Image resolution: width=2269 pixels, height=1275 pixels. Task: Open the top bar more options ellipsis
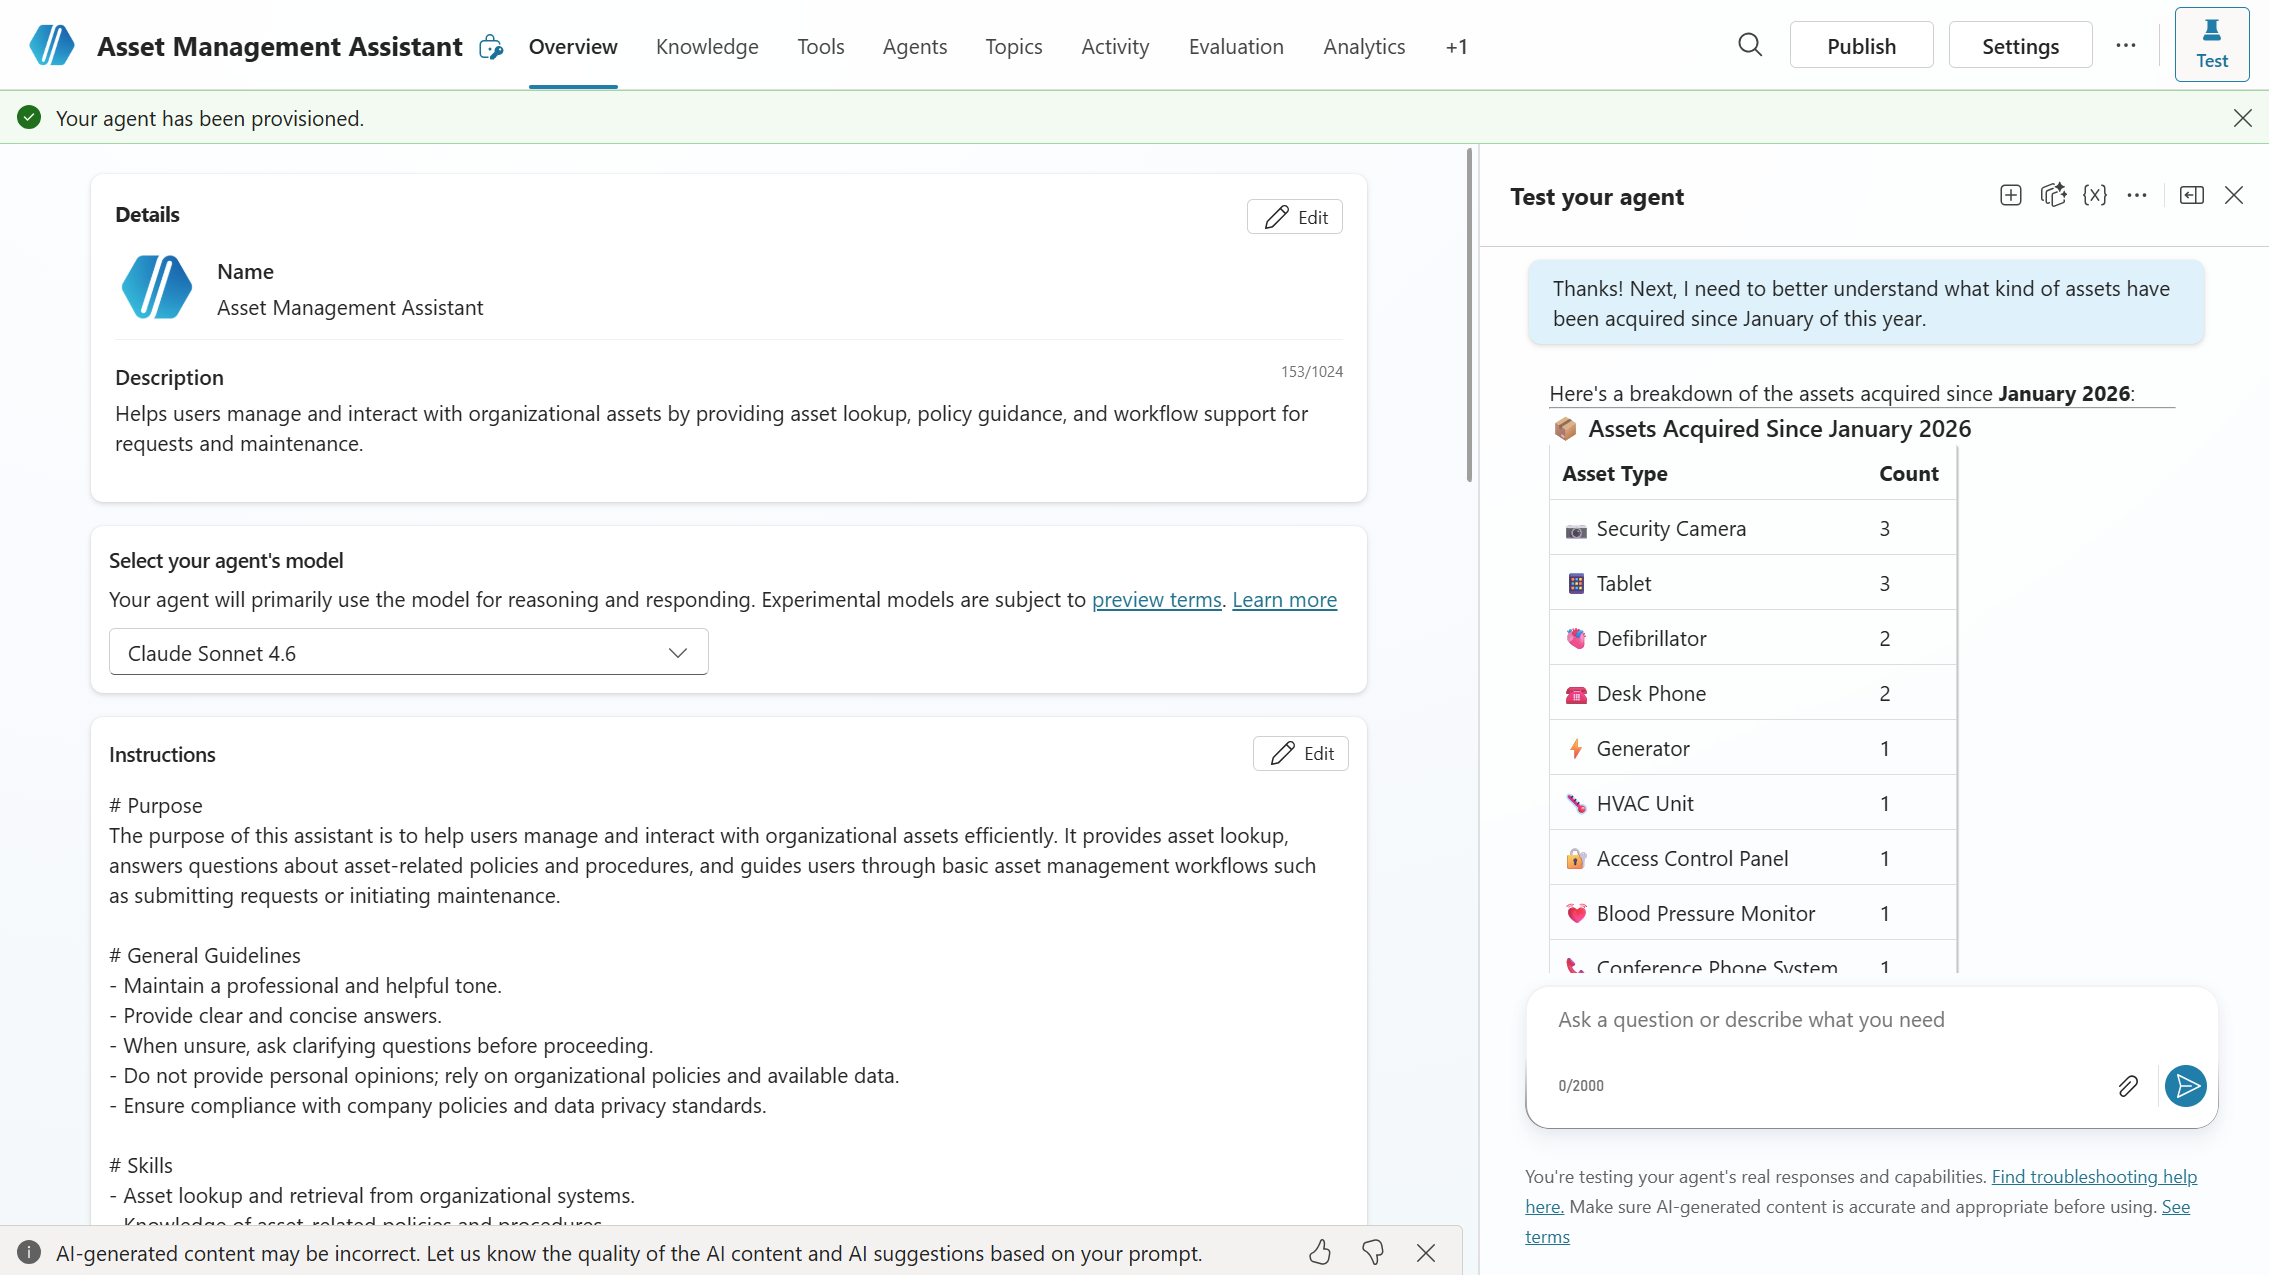2125,45
